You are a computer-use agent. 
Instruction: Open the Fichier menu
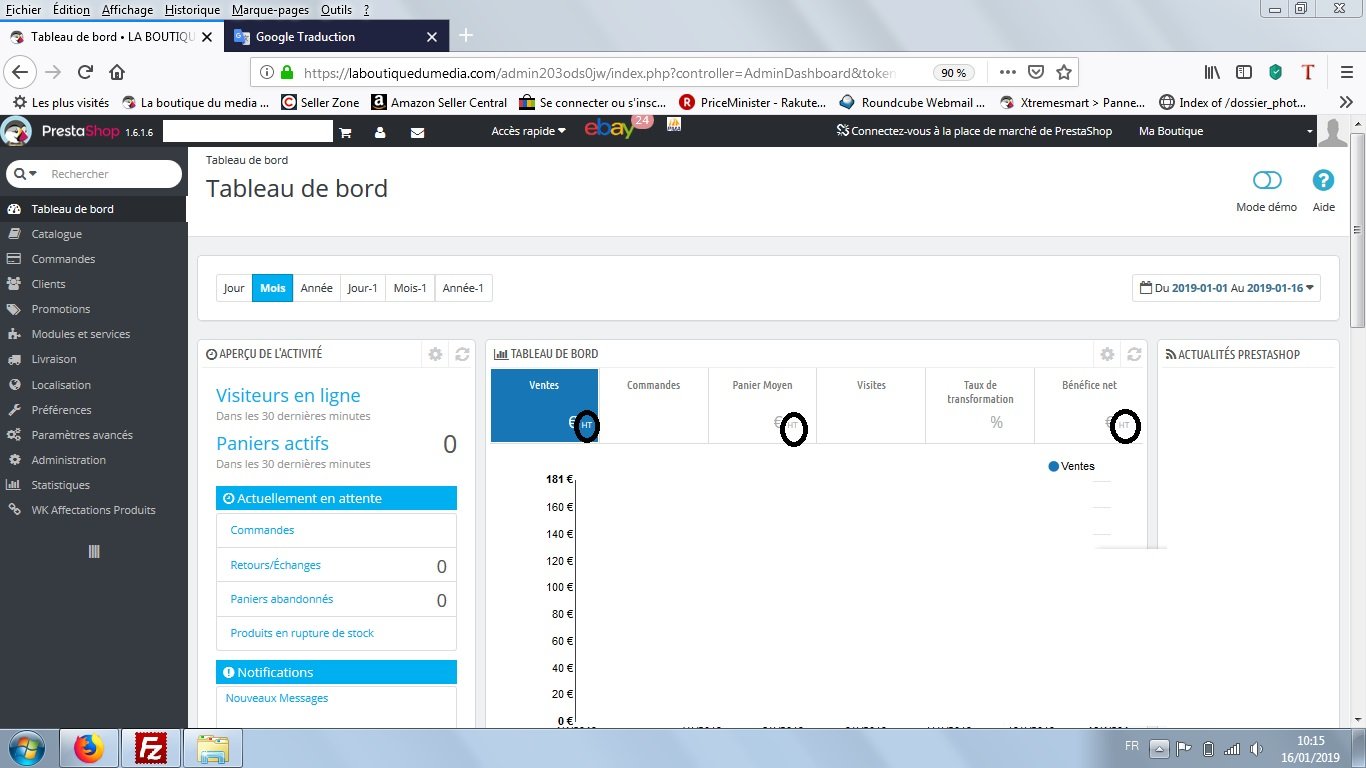24,9
